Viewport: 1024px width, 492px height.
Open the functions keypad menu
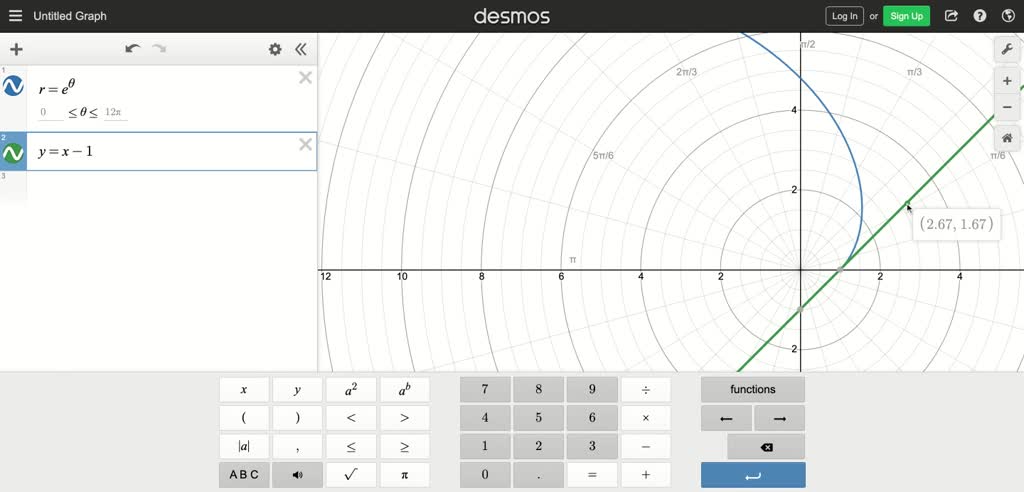pos(752,389)
